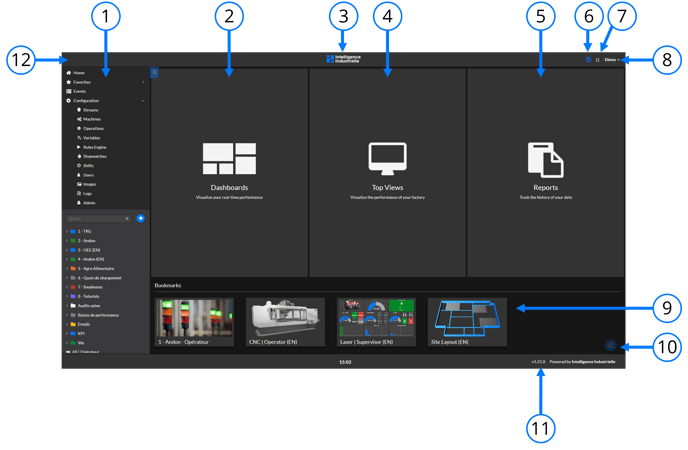
Task: Open the Dashboards tile icon
Action: point(229,160)
